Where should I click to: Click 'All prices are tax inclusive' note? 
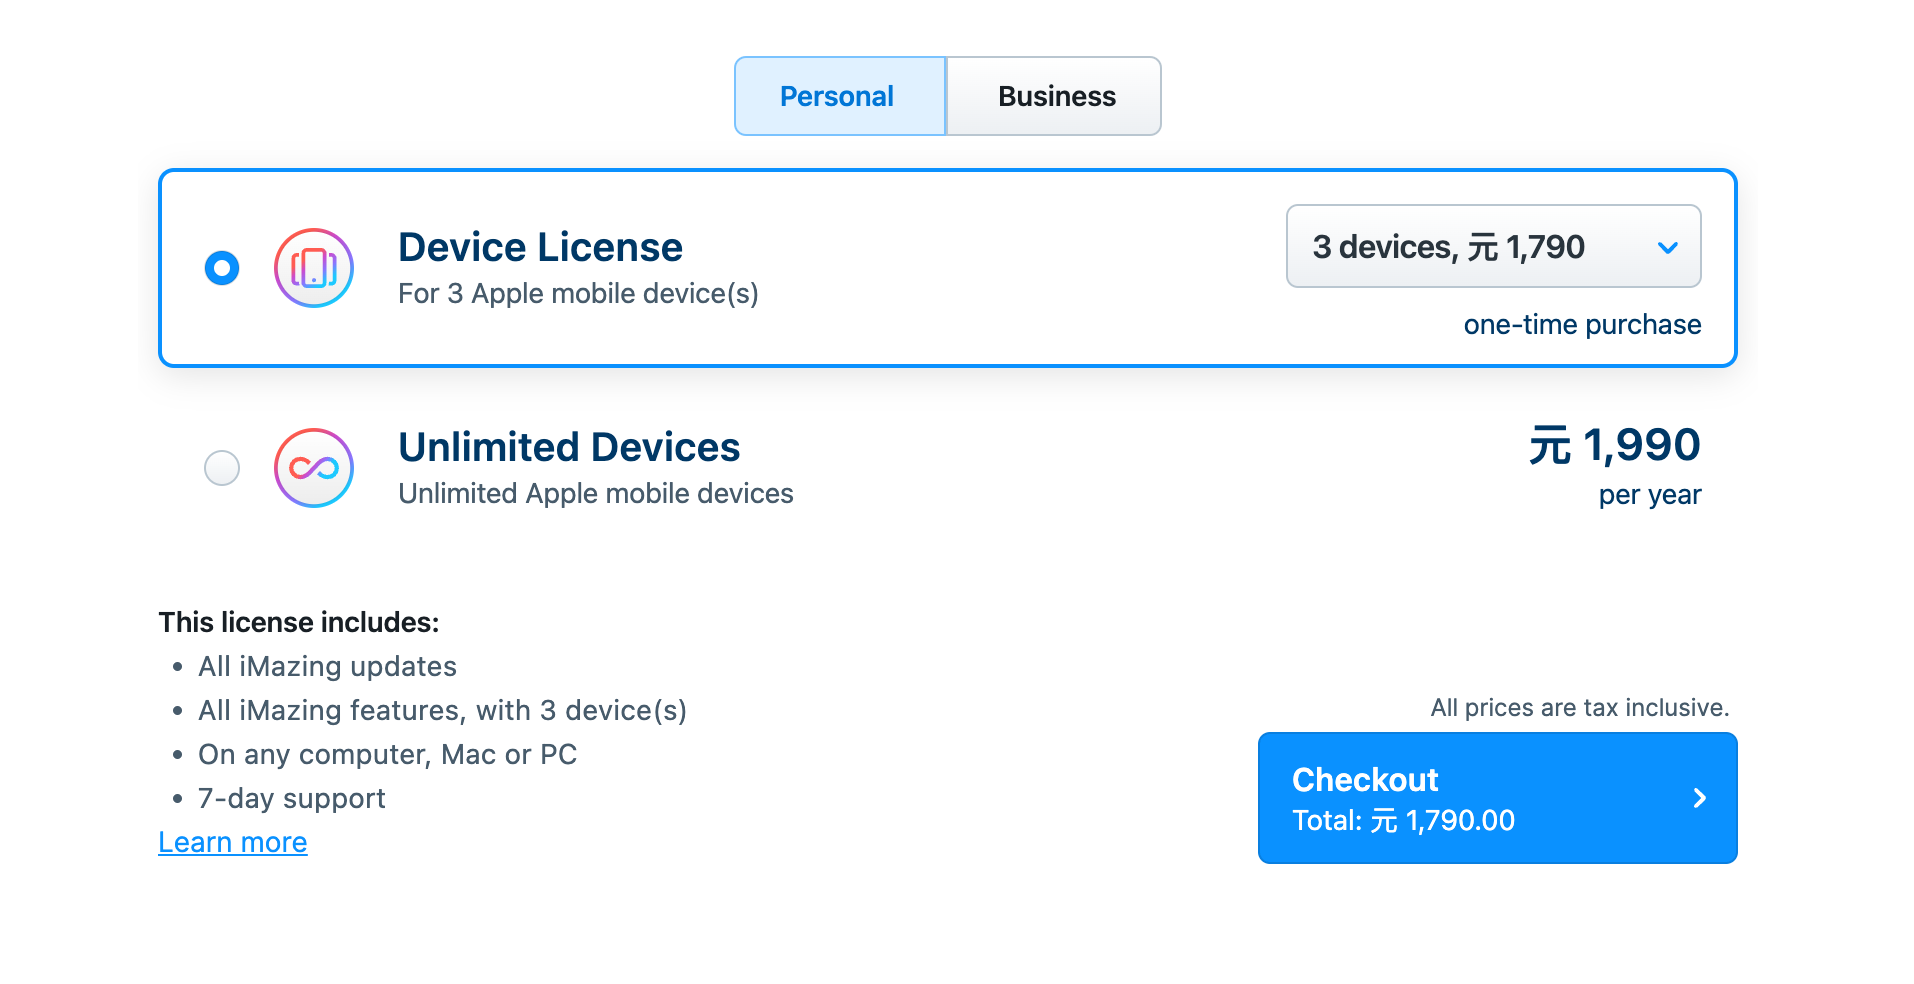pyautogui.click(x=1579, y=708)
